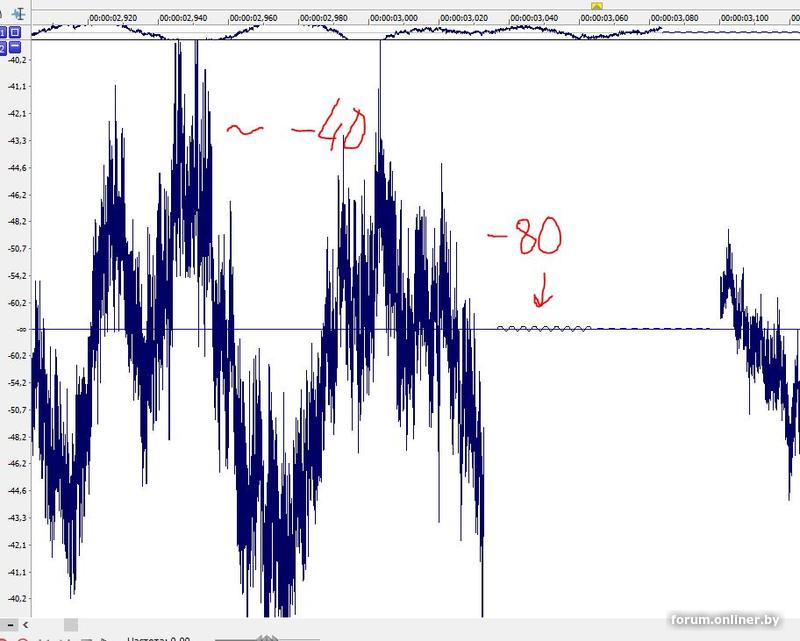The height and width of the screenshot is (641, 800).
Task: Click the waveform edit tool icon
Action: coord(19,13)
